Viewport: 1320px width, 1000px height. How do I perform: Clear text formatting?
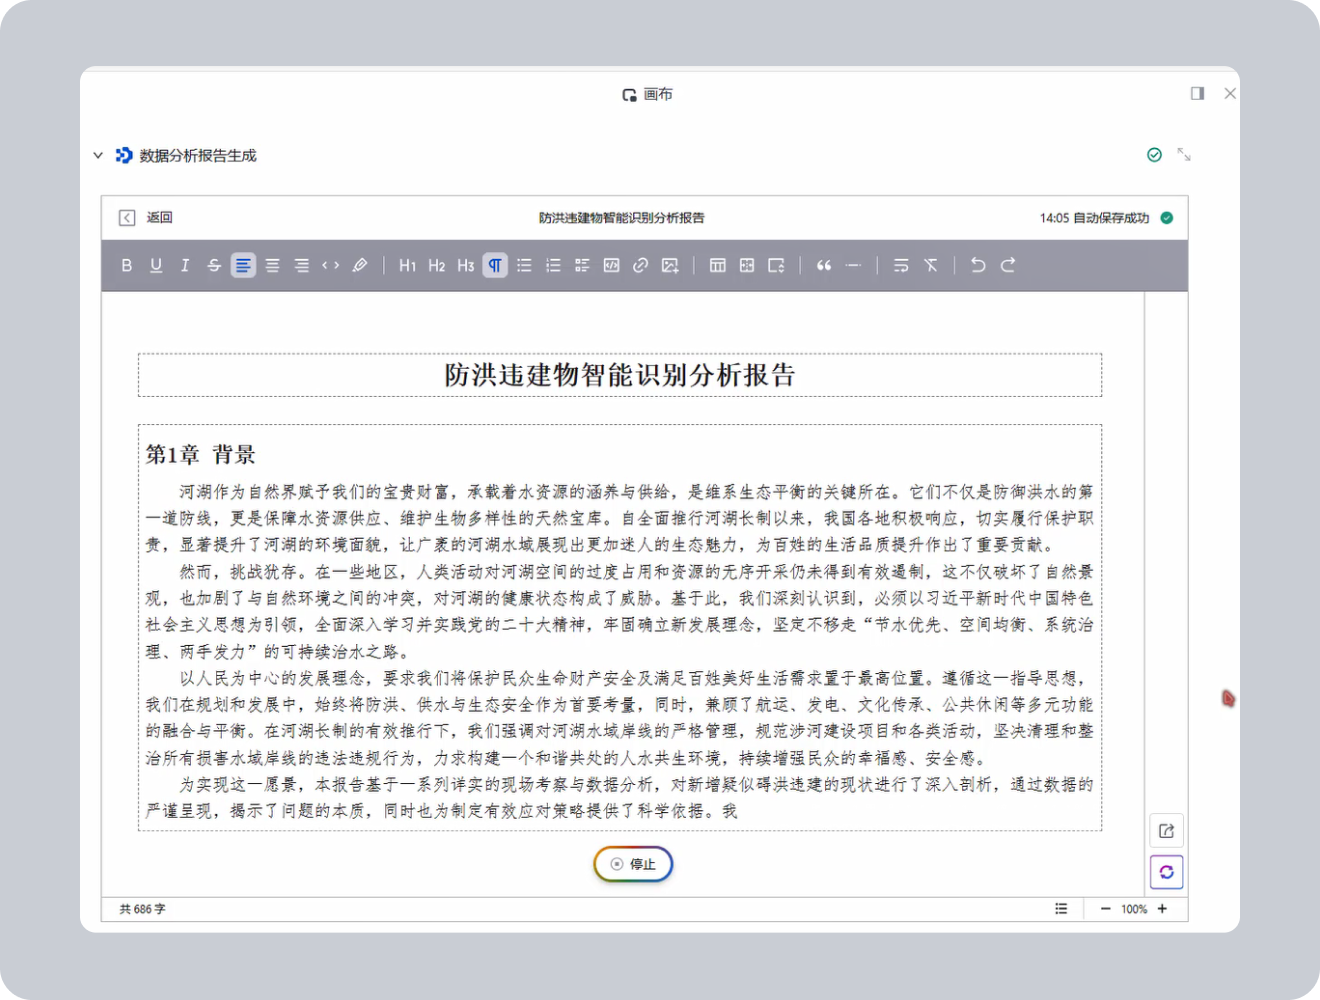[x=931, y=265]
